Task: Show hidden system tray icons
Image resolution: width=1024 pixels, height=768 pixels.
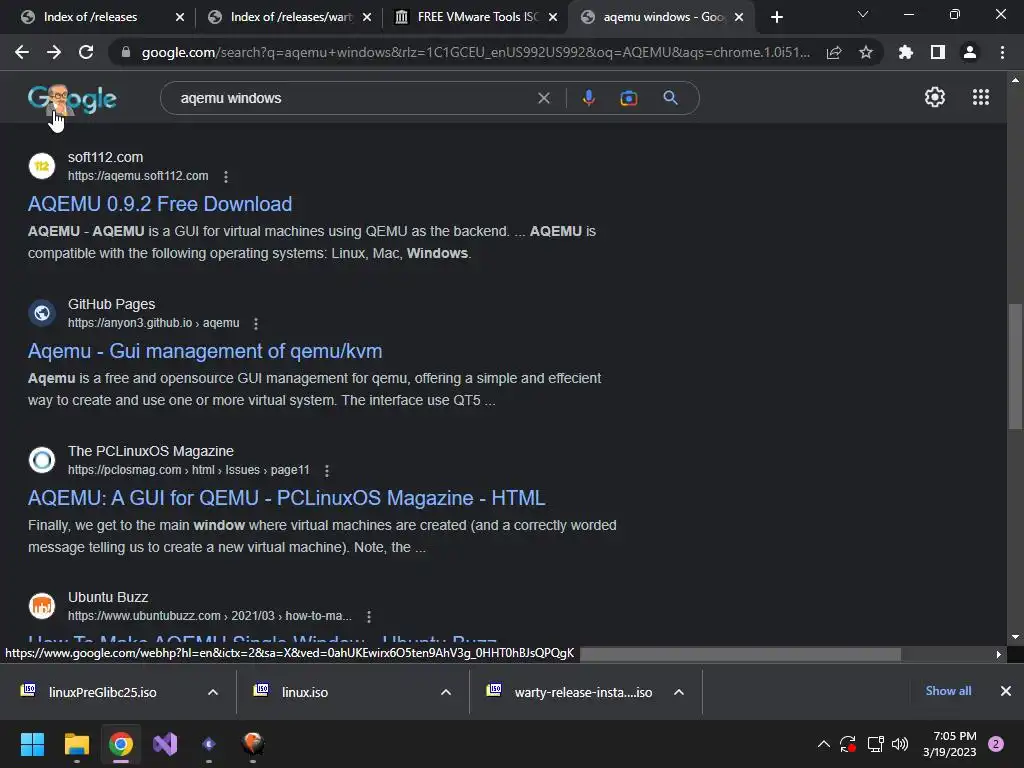Action: tap(824, 744)
